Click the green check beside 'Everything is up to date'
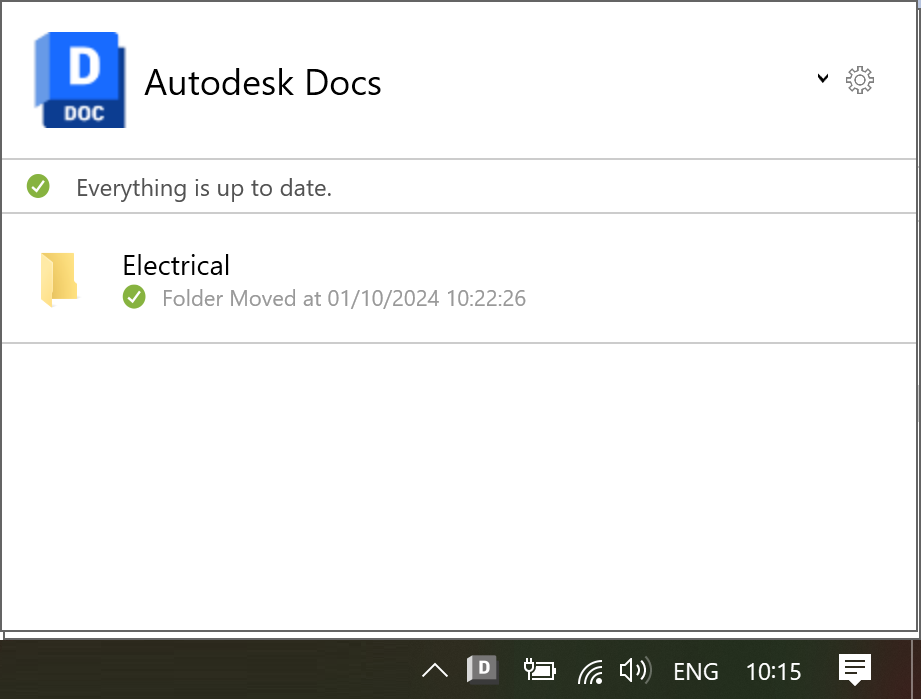 38,186
